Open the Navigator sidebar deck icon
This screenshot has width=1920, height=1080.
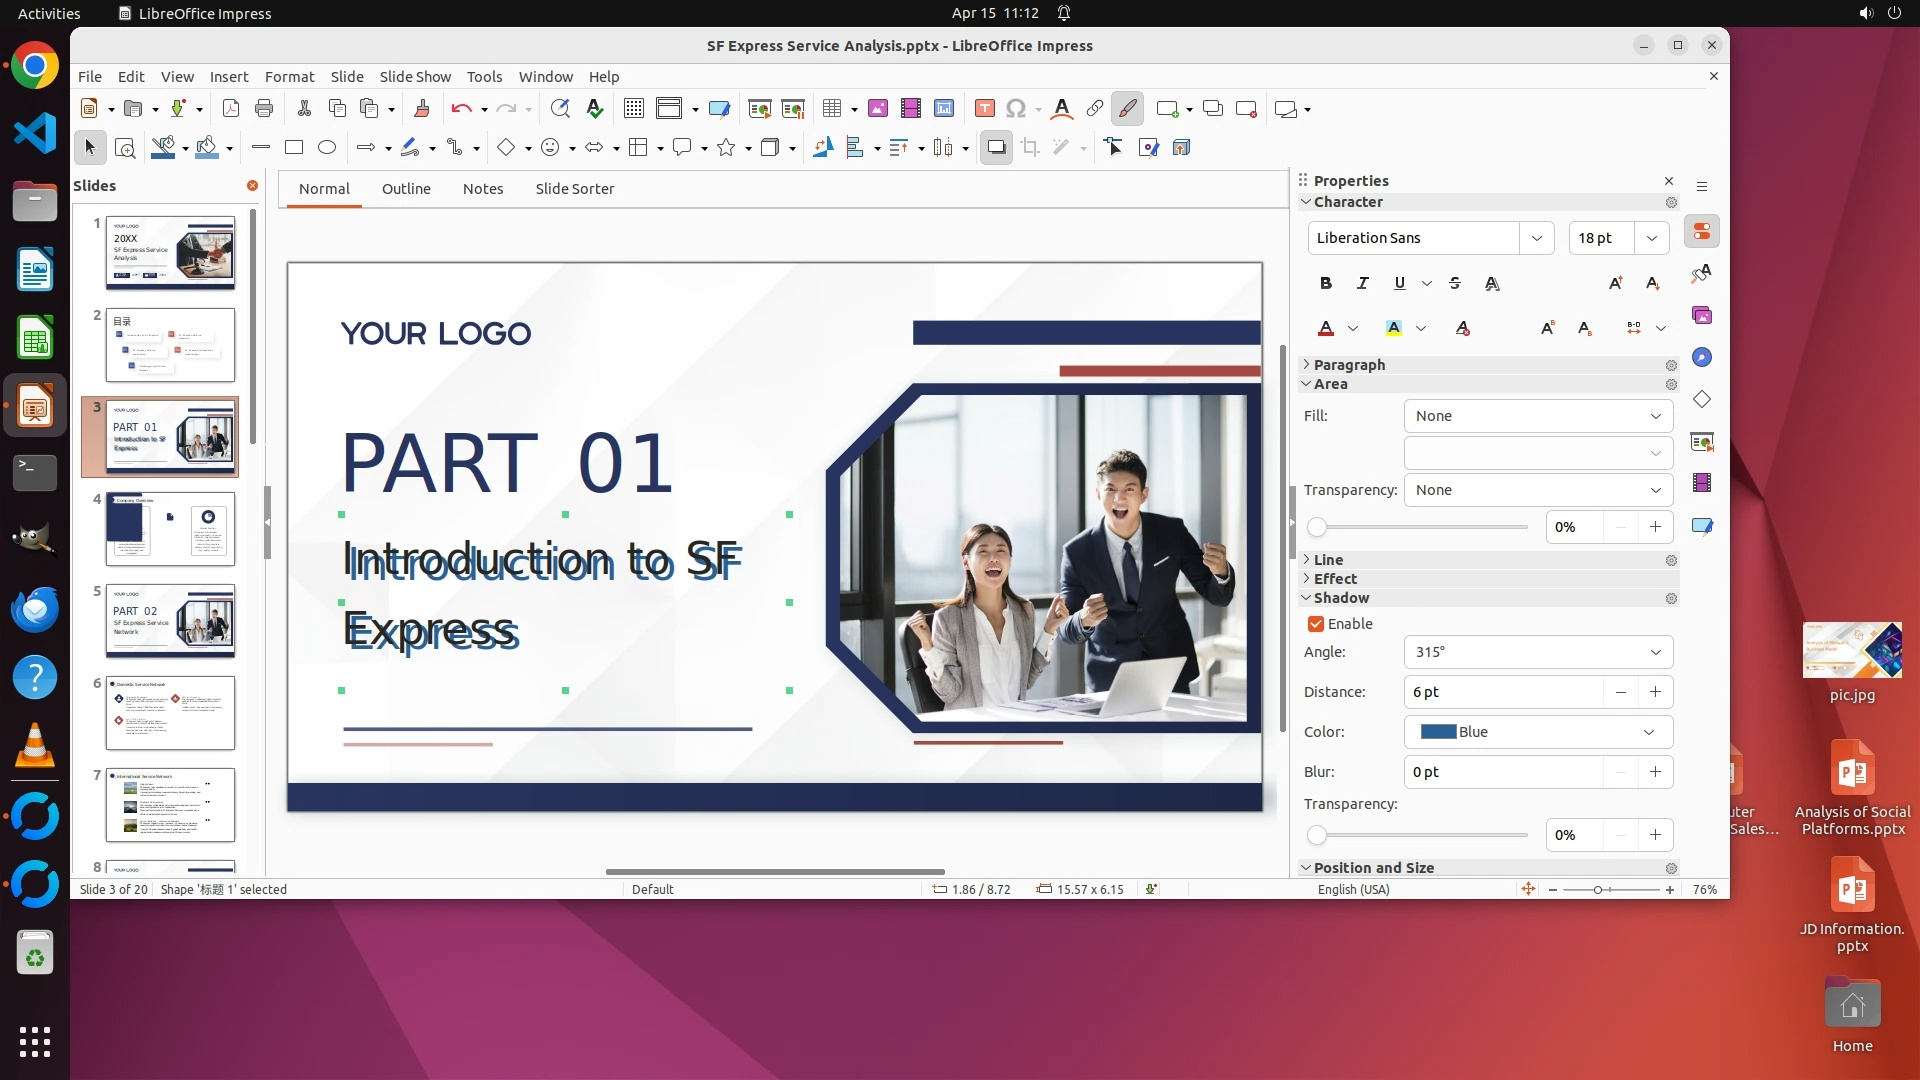[1702, 358]
